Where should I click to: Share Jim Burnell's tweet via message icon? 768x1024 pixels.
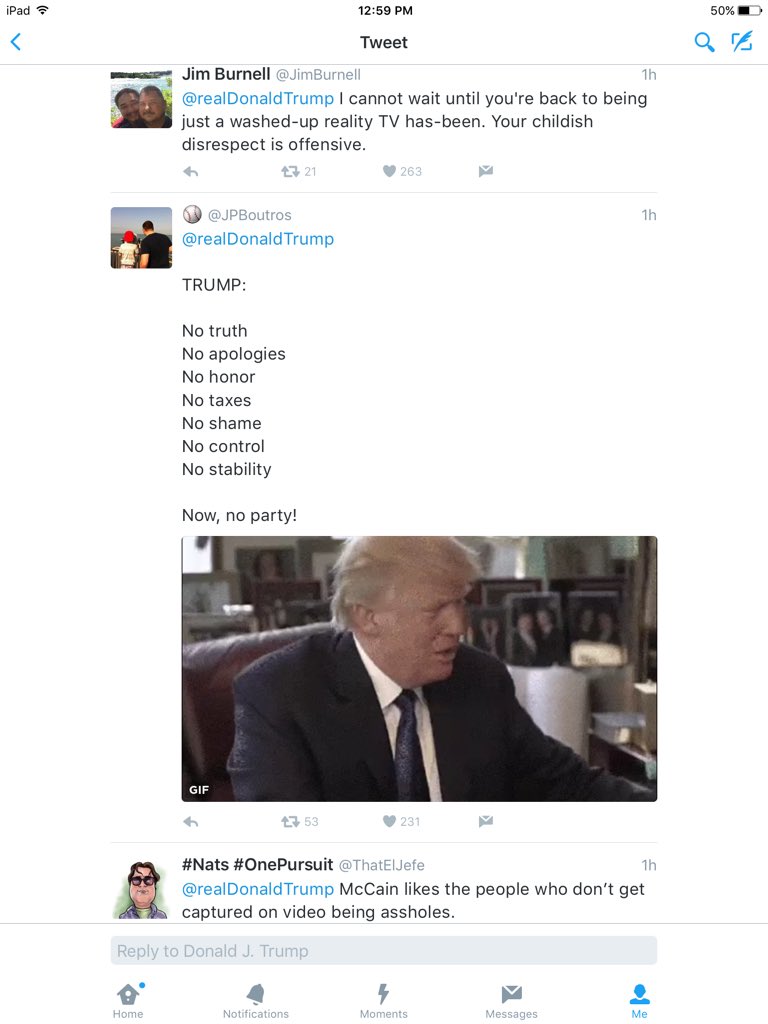(x=485, y=171)
